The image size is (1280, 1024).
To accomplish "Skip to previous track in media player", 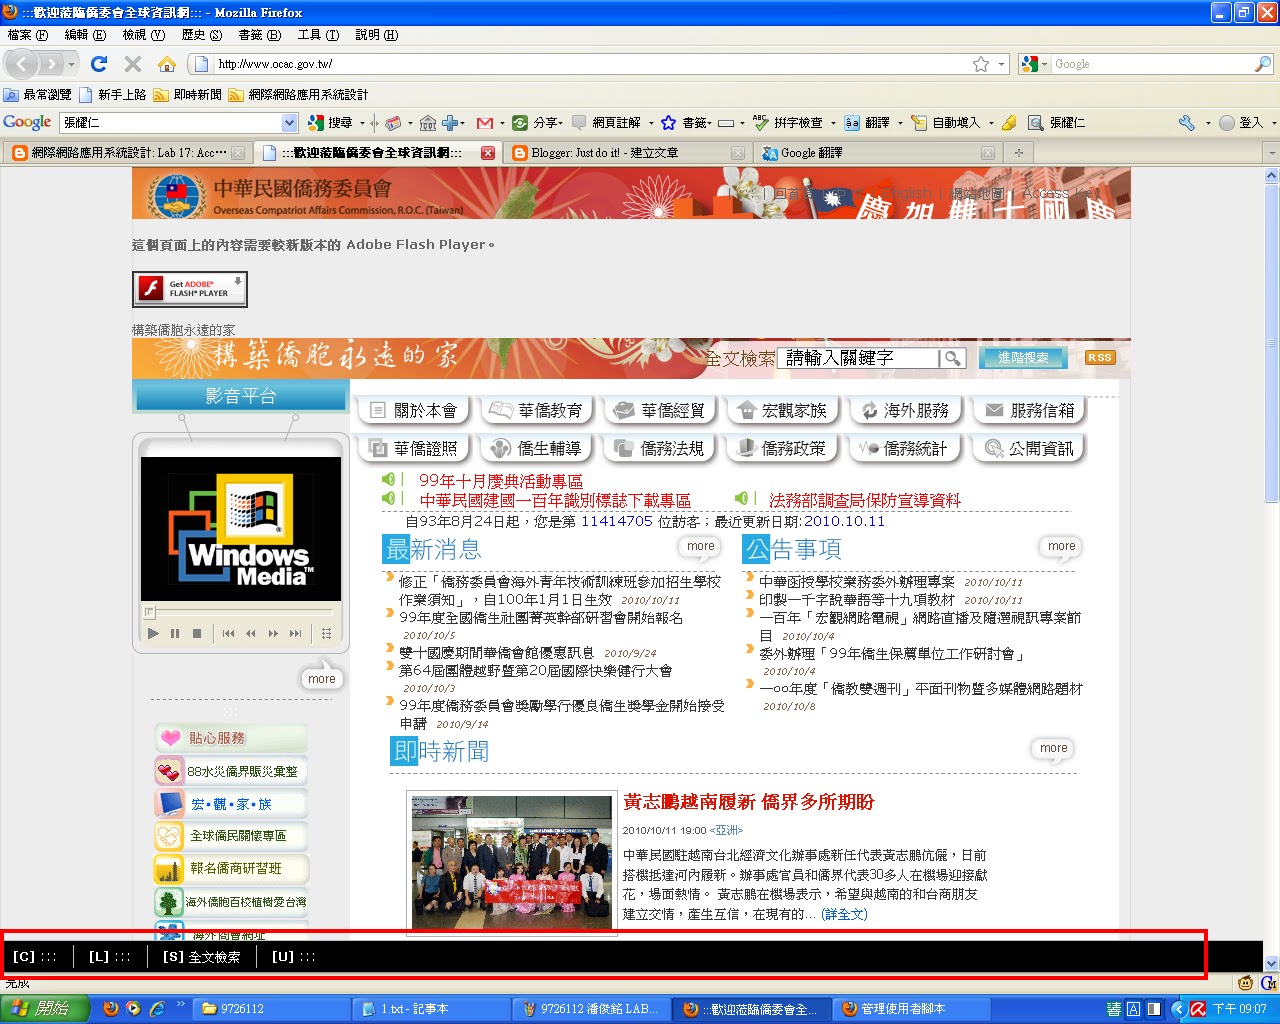I will 228,633.
